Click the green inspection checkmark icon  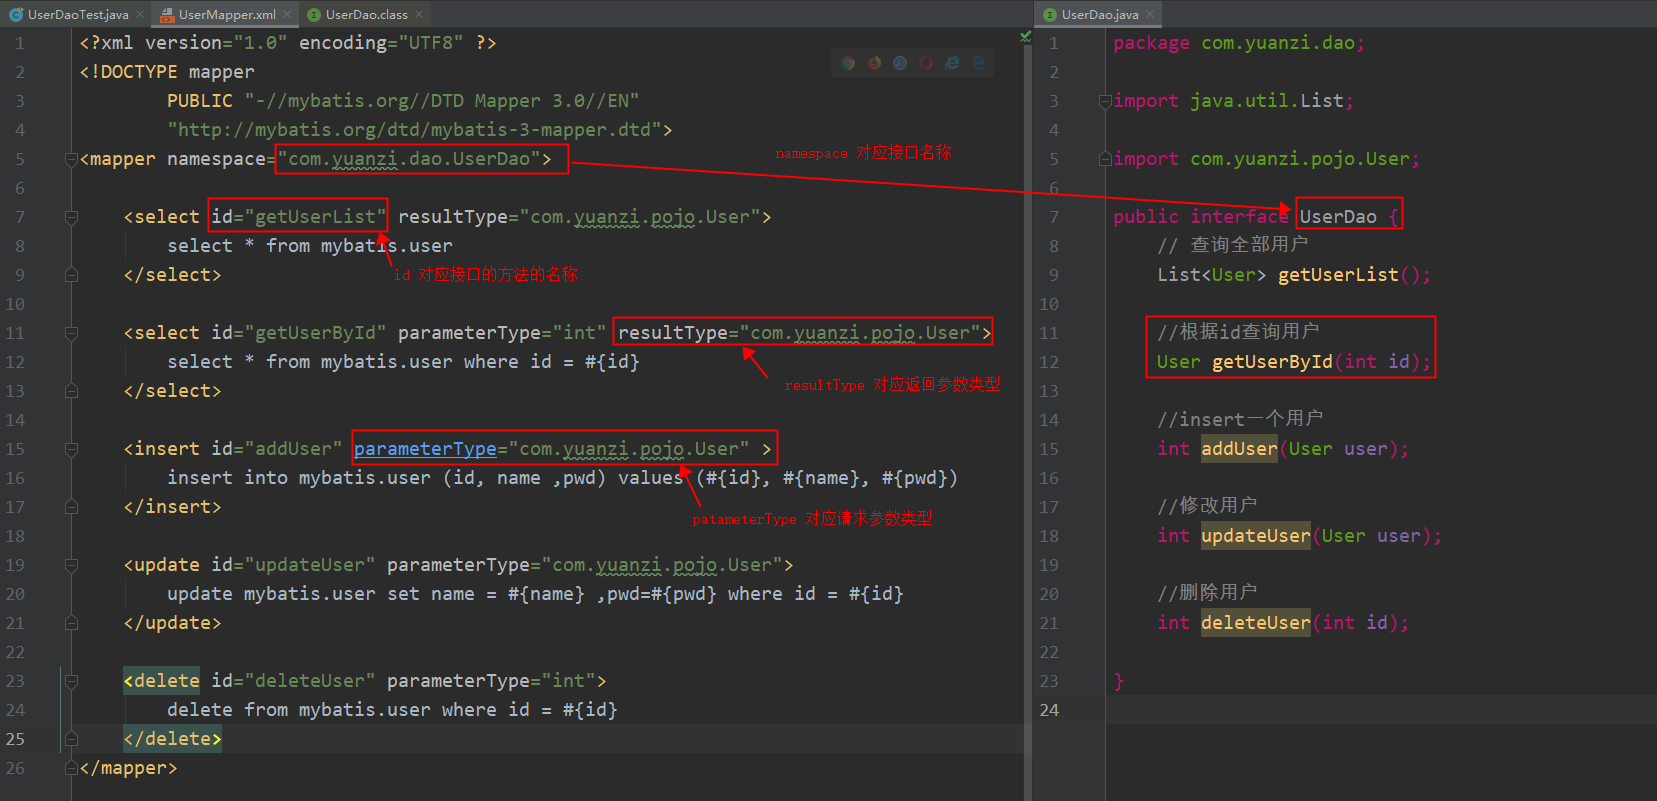(x=1025, y=37)
